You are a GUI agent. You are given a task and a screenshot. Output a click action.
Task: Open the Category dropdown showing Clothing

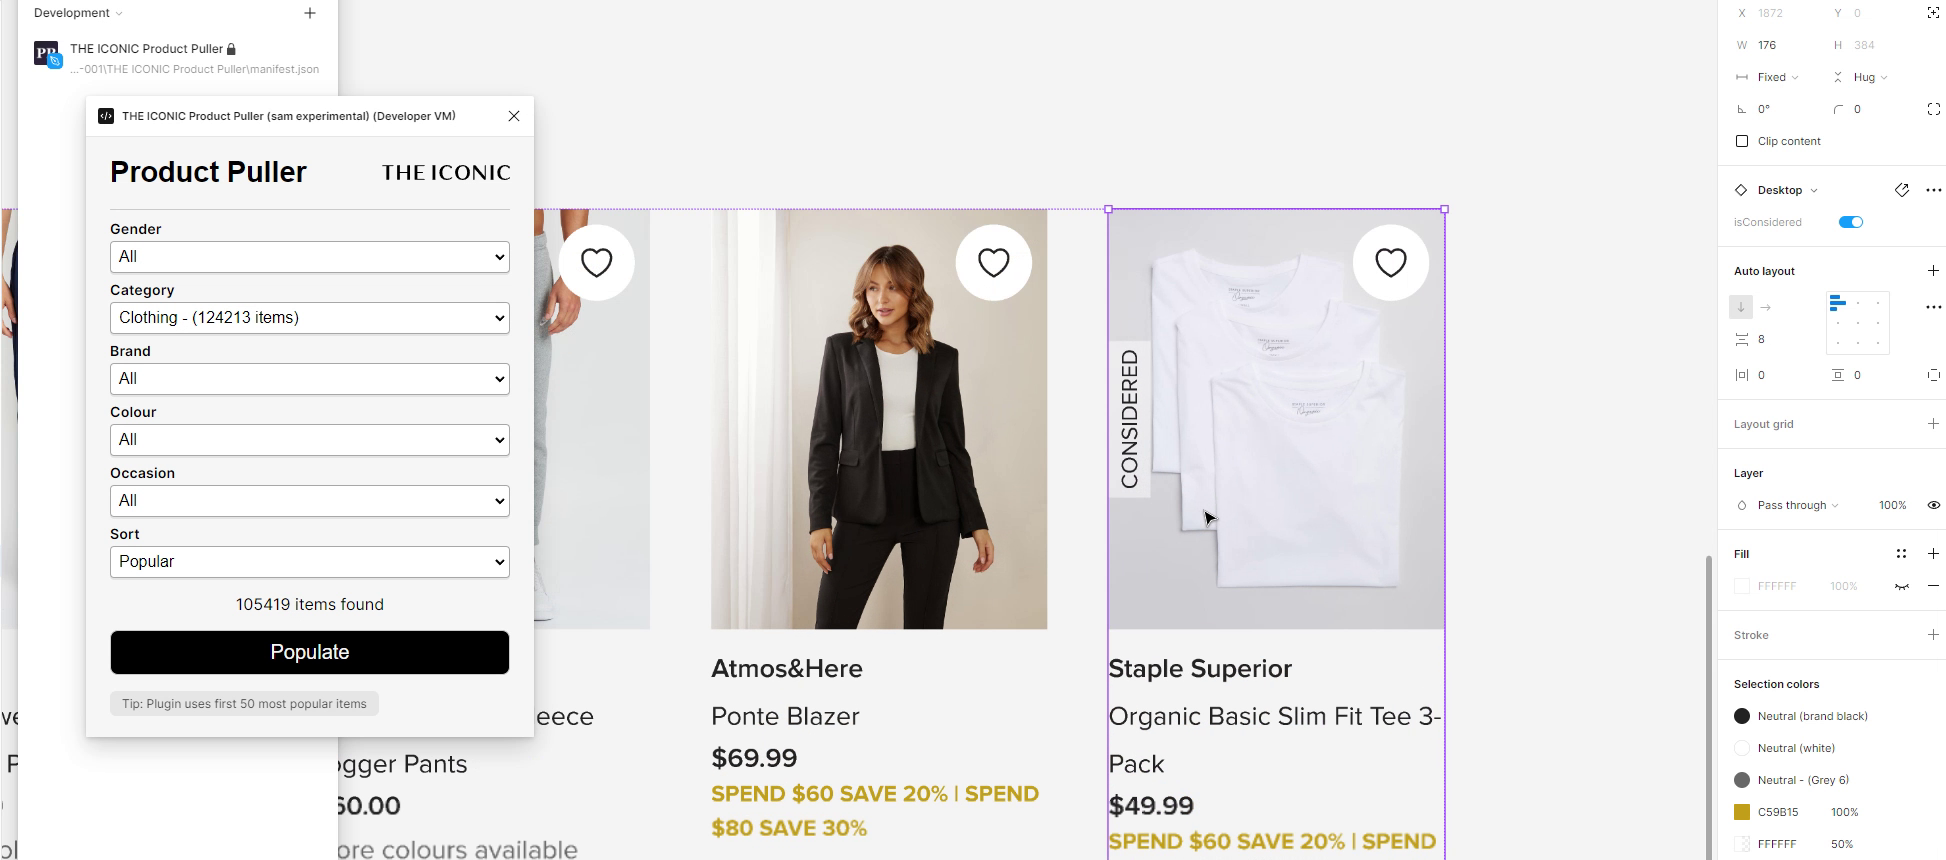[x=309, y=317]
